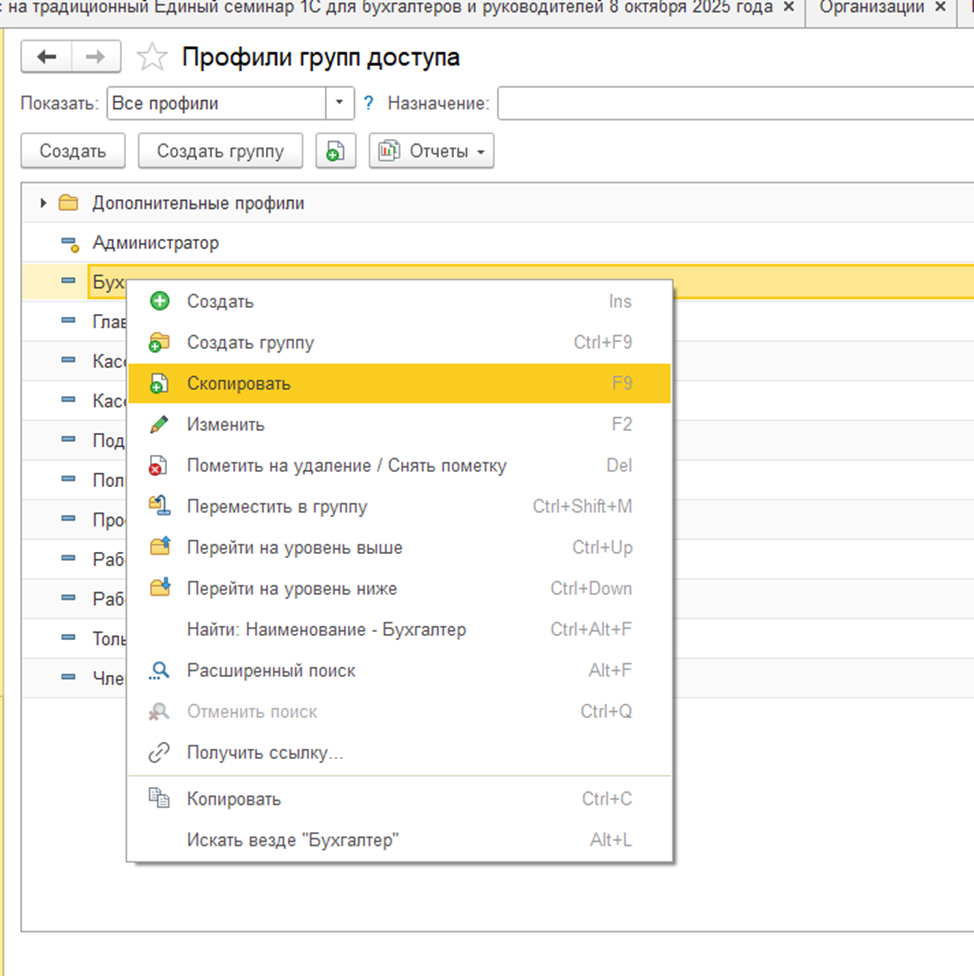The image size is (974, 976).
Task: Click the Создать toolbar button
Action: coord(73,151)
